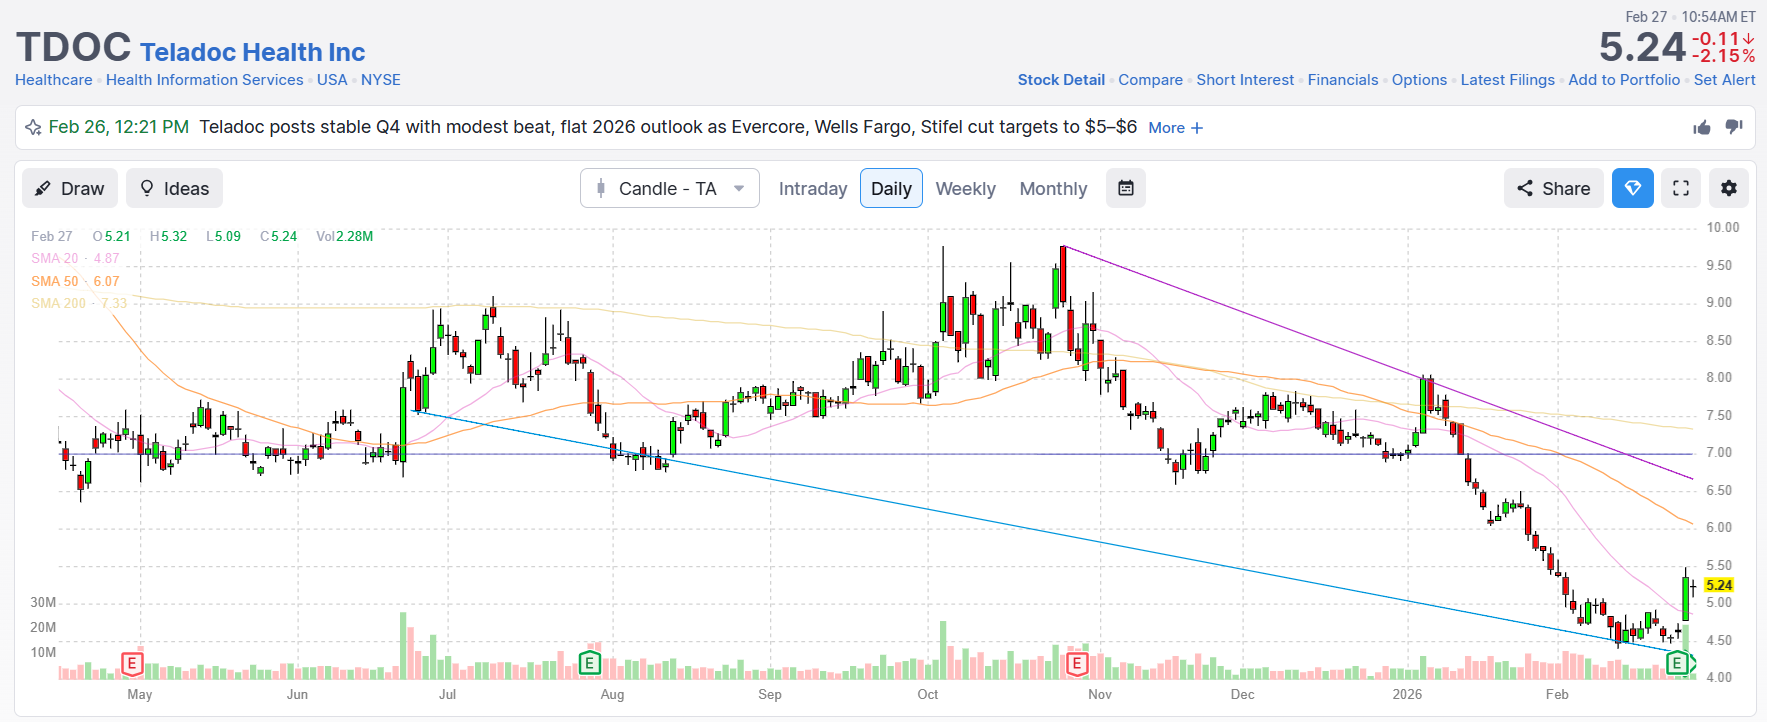Switch to Intraday timeframe
Screen dimensions: 1767x722
coord(813,189)
